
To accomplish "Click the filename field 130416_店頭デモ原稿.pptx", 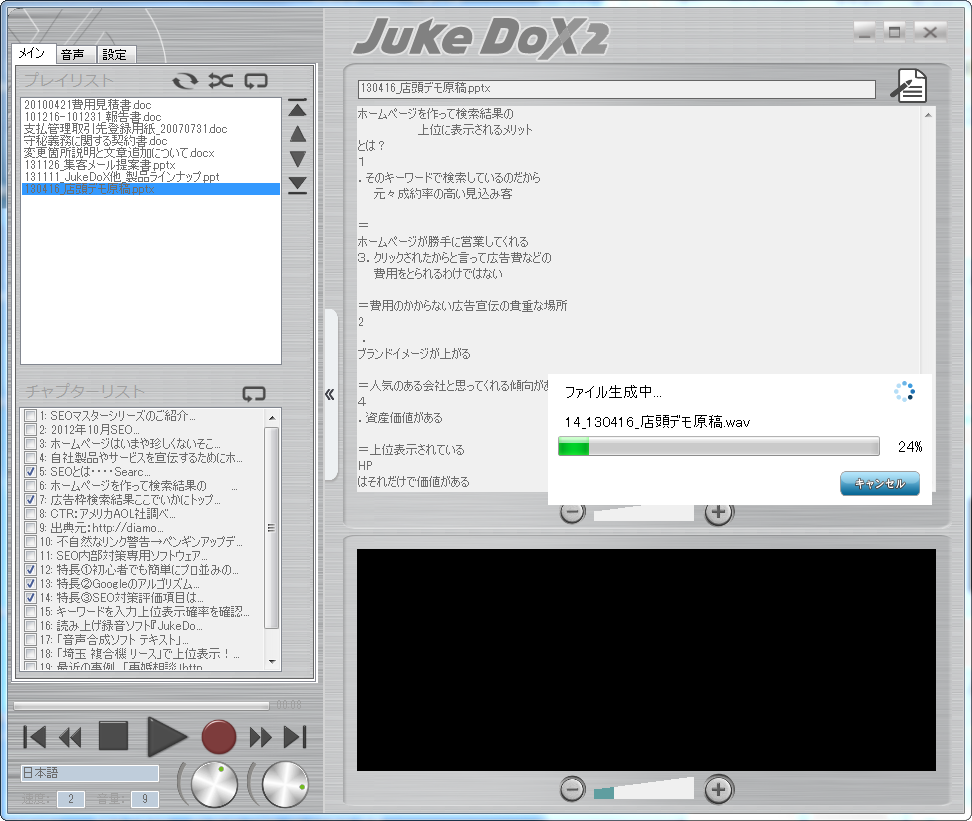I will 616,89.
